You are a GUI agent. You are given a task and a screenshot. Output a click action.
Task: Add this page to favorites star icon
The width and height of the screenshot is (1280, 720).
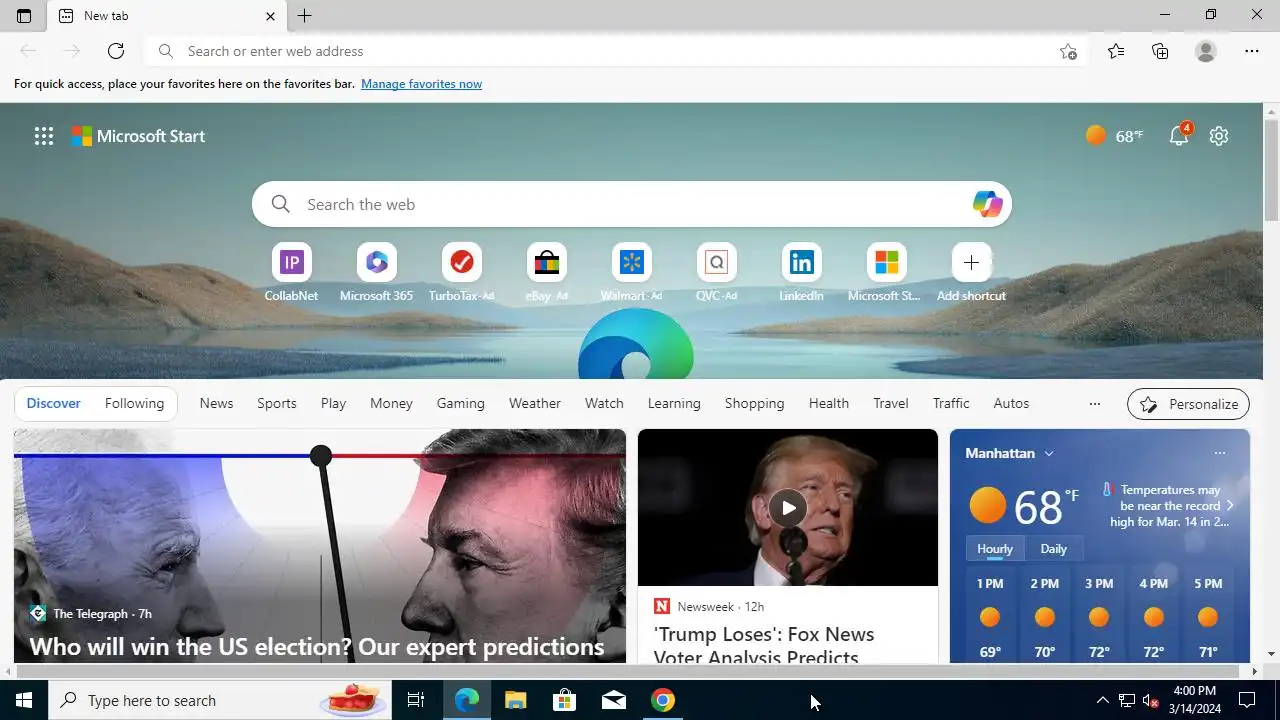click(x=1068, y=51)
